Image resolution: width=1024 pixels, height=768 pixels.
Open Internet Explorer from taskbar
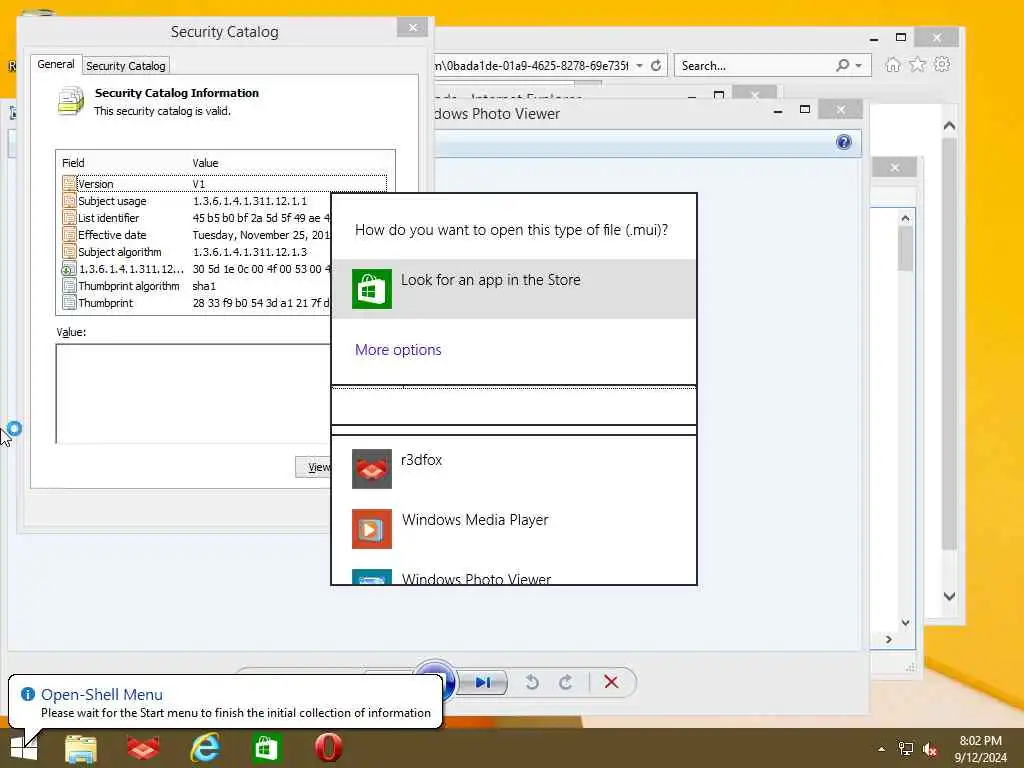click(x=205, y=748)
